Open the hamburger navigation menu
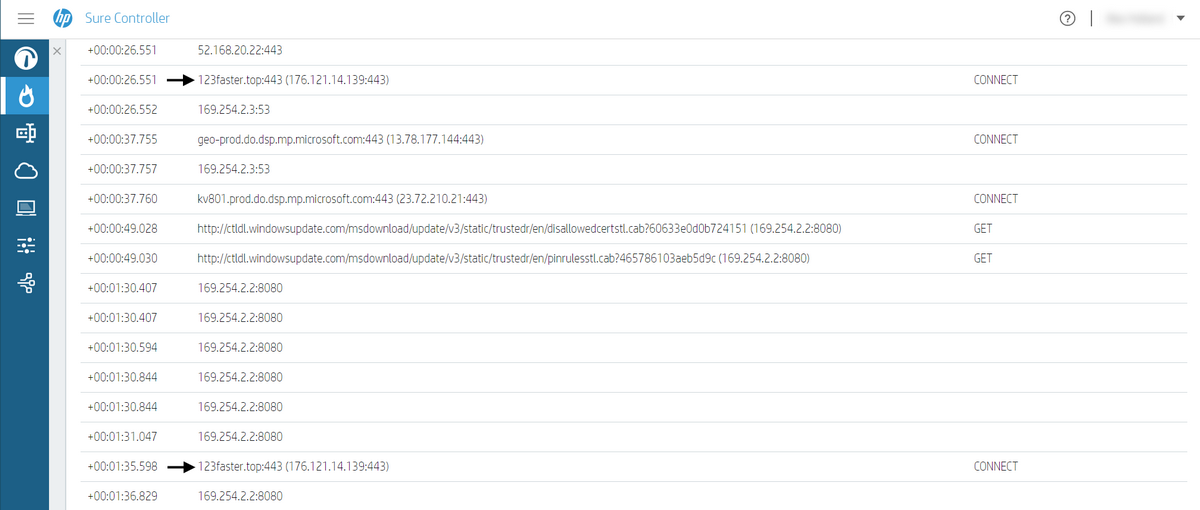The width and height of the screenshot is (1200, 510). tap(26, 18)
